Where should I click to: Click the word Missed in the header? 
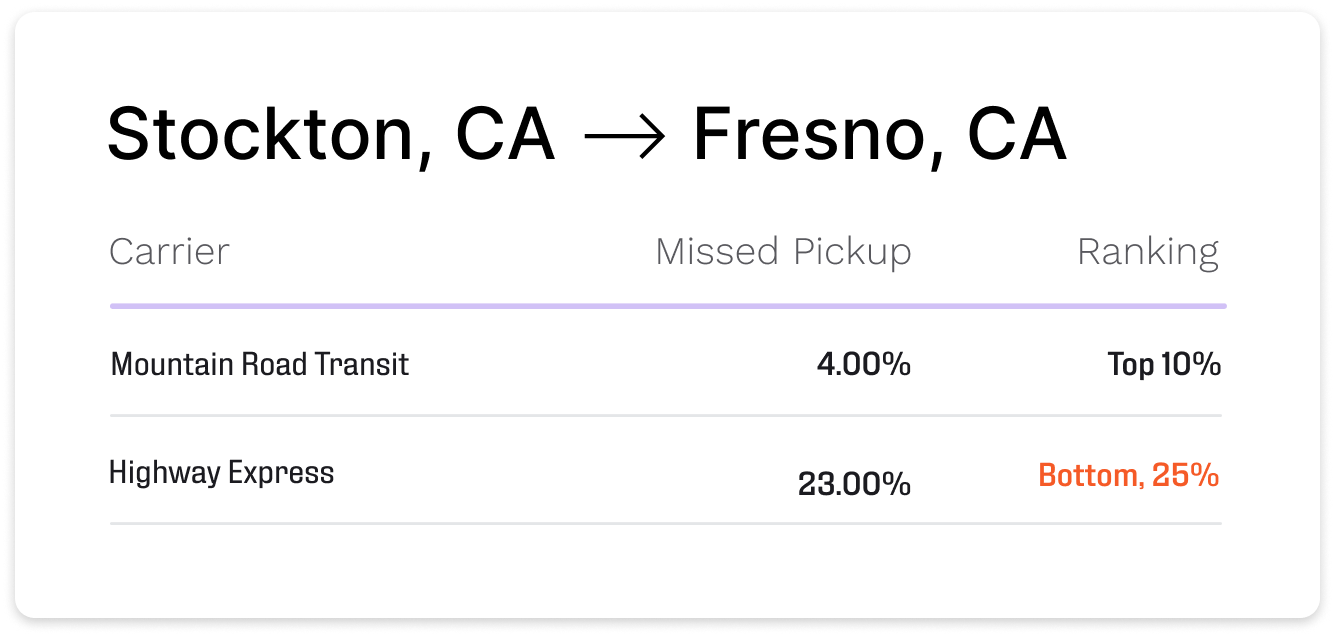[x=717, y=252]
